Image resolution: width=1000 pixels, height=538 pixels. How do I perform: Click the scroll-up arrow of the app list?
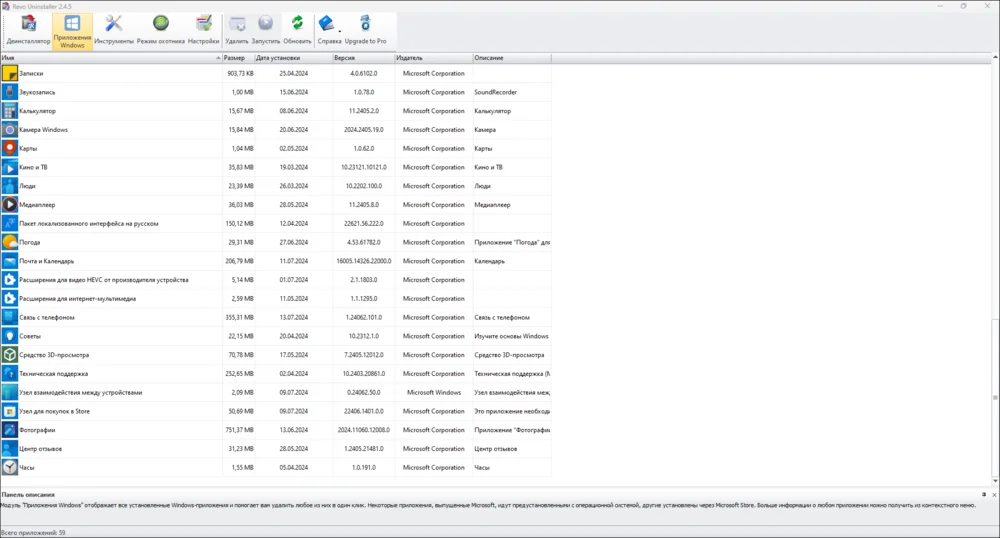pyautogui.click(x=995, y=58)
